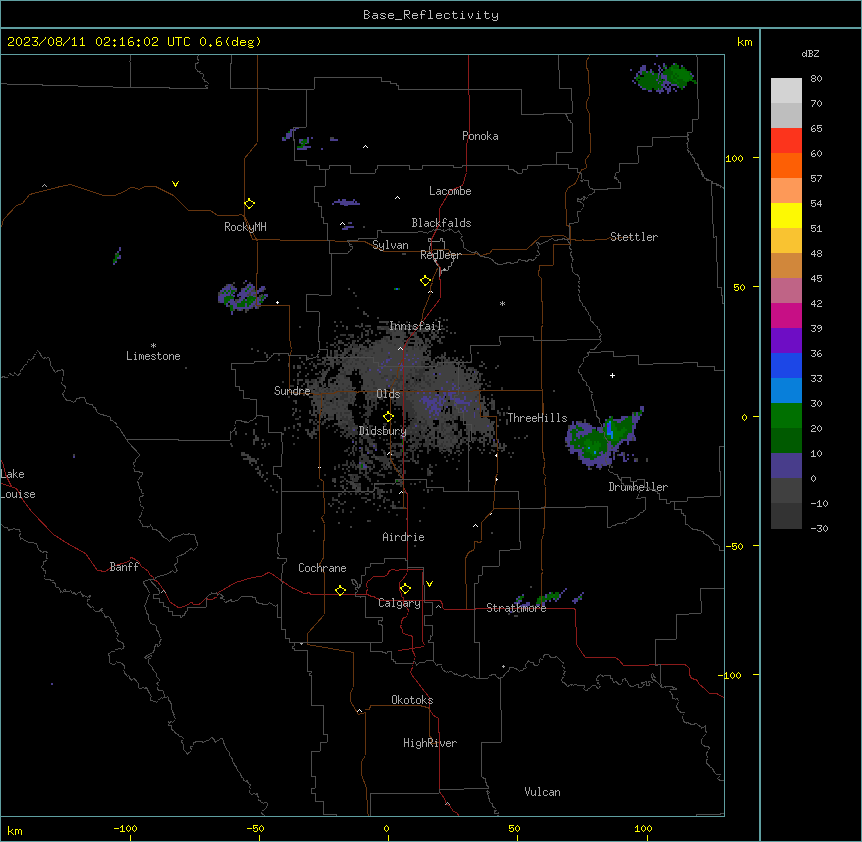Click the magenta legend swatch between 42 and 39
This screenshot has width=862, height=842.
tap(786, 315)
